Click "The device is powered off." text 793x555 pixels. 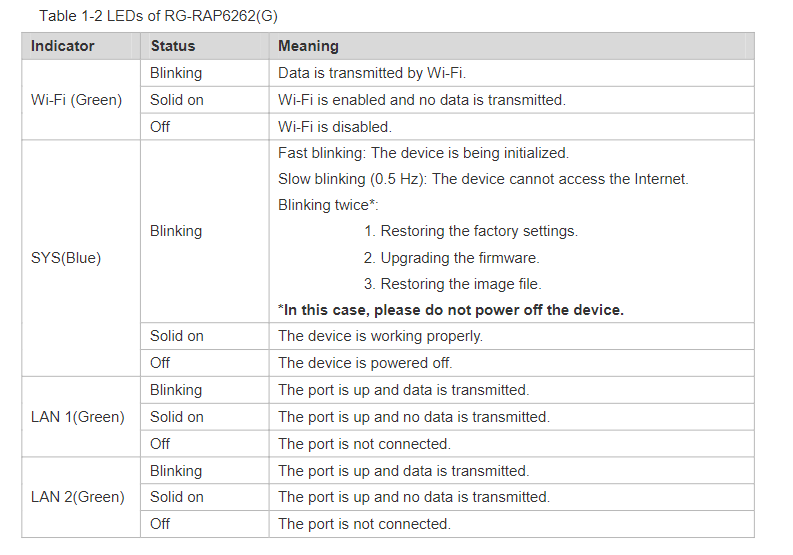[x=365, y=363]
